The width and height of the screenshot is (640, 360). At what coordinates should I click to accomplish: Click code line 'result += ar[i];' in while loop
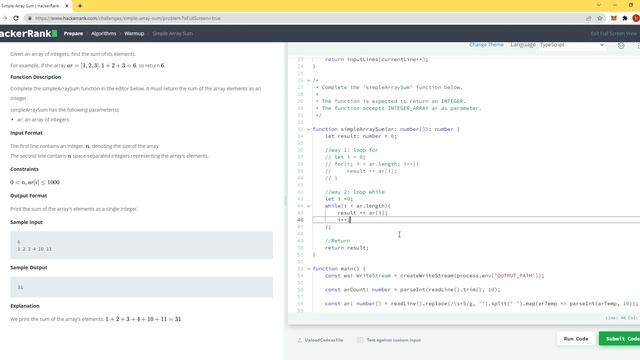click(x=362, y=213)
